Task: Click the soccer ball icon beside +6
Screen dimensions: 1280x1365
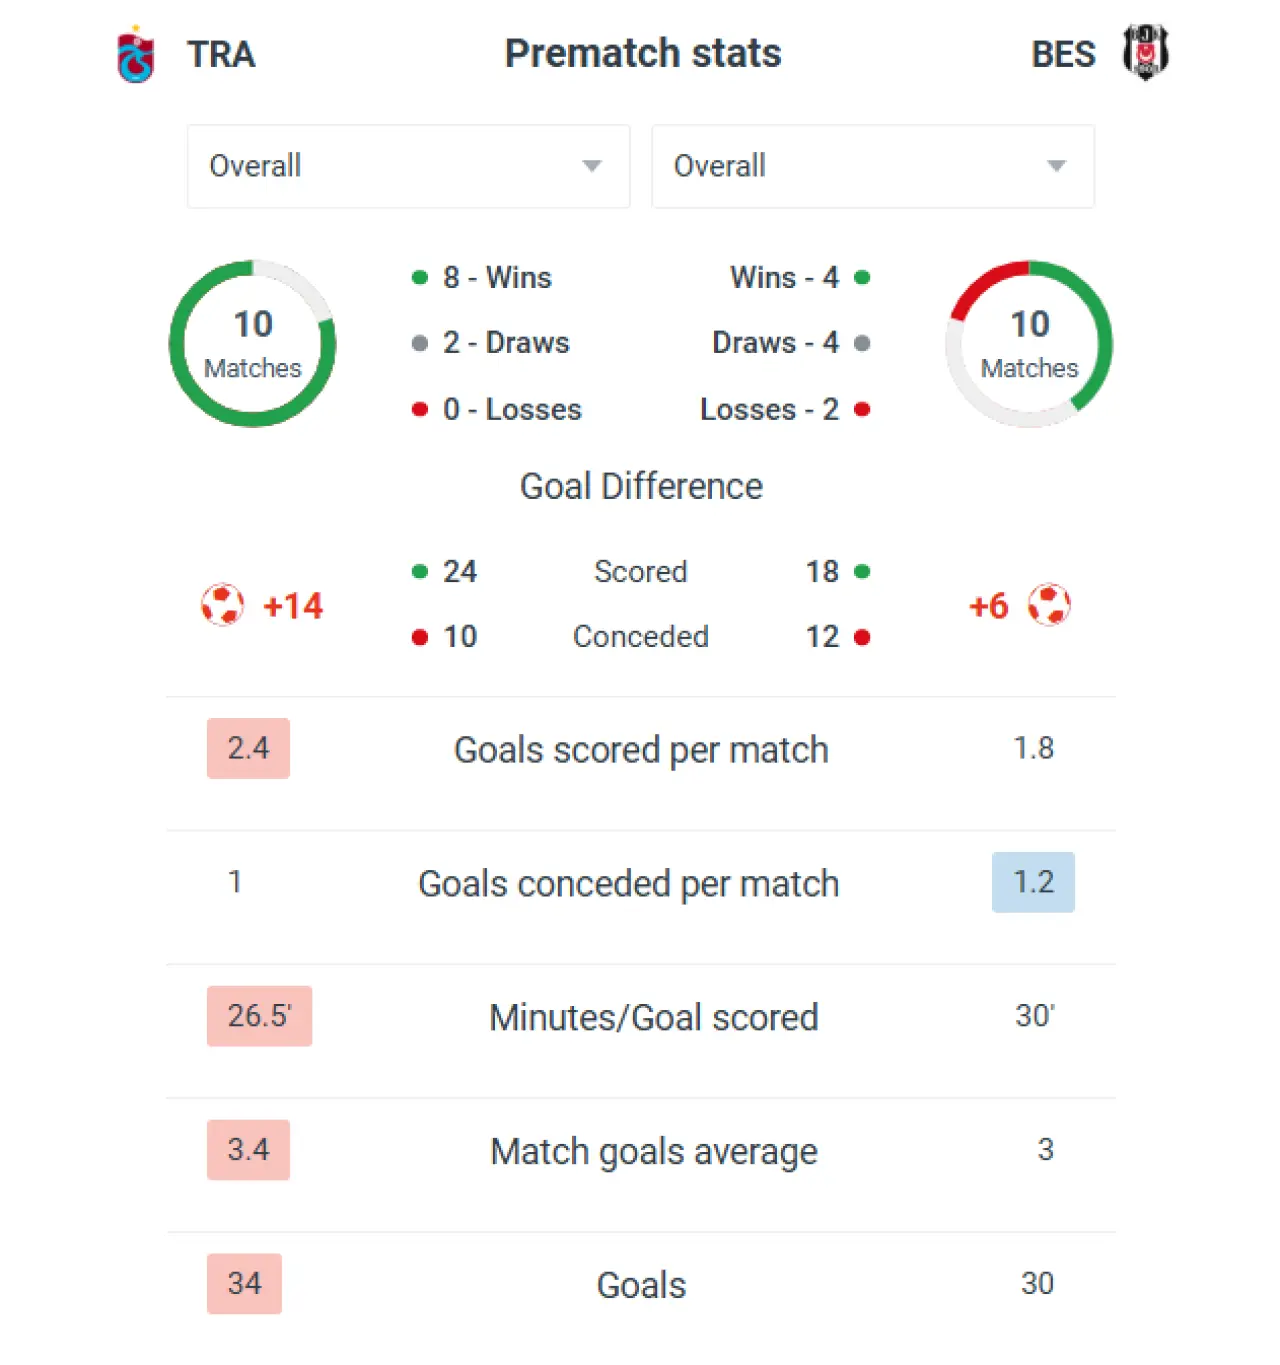Action: coord(1049,605)
